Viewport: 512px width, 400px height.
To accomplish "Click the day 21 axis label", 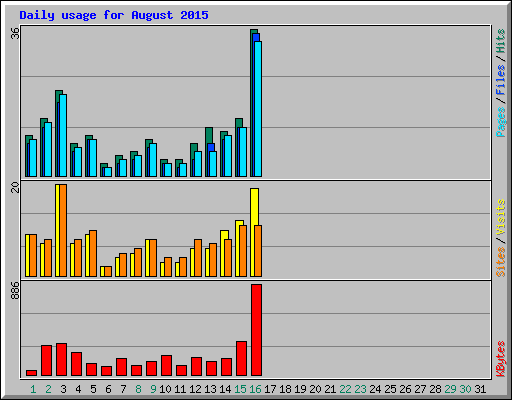I will (330, 389).
